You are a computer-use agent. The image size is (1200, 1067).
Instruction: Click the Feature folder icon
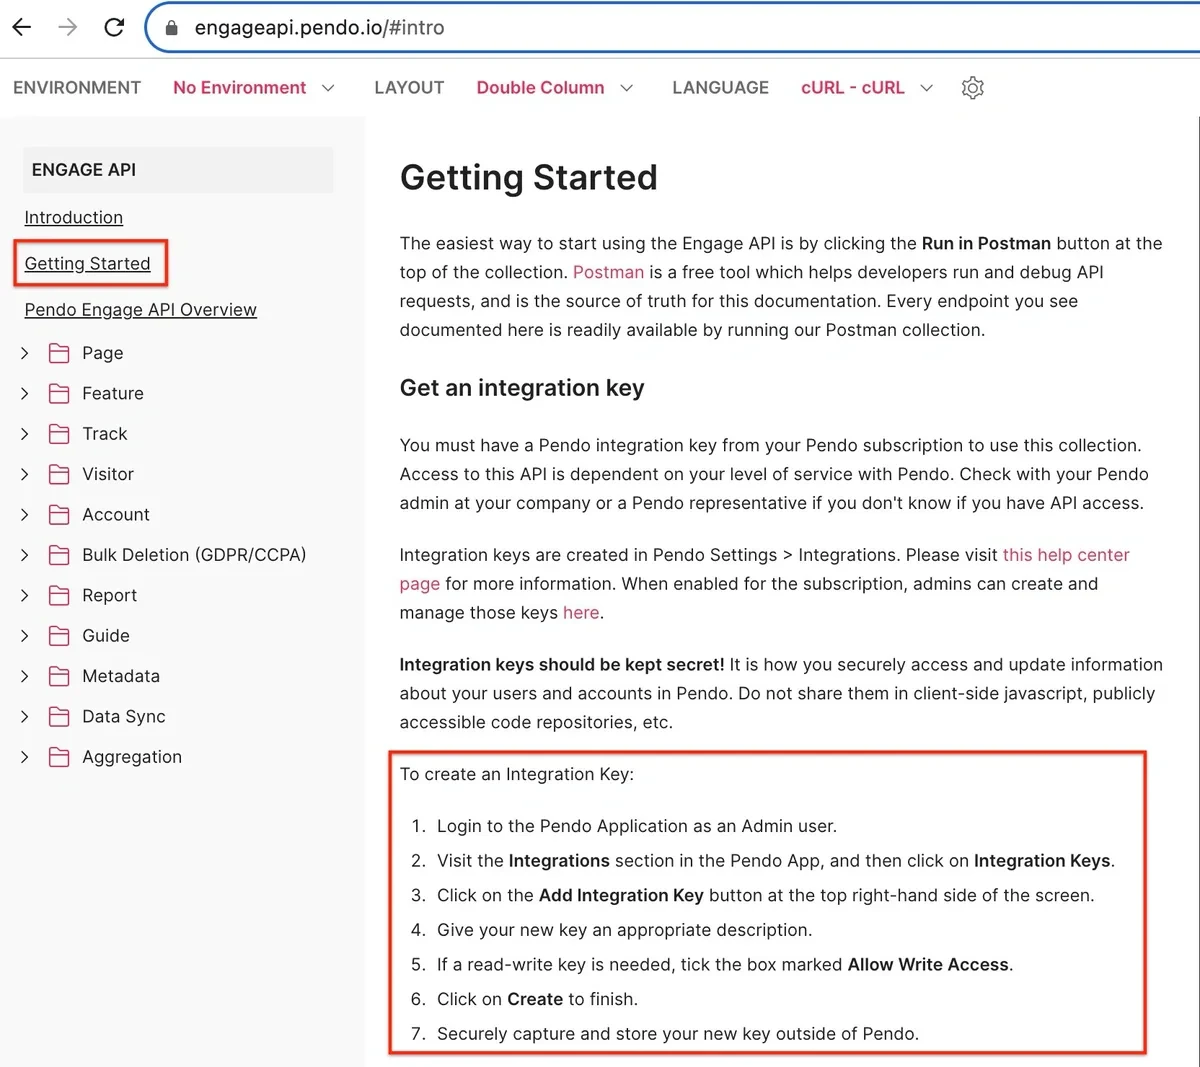pyautogui.click(x=60, y=393)
